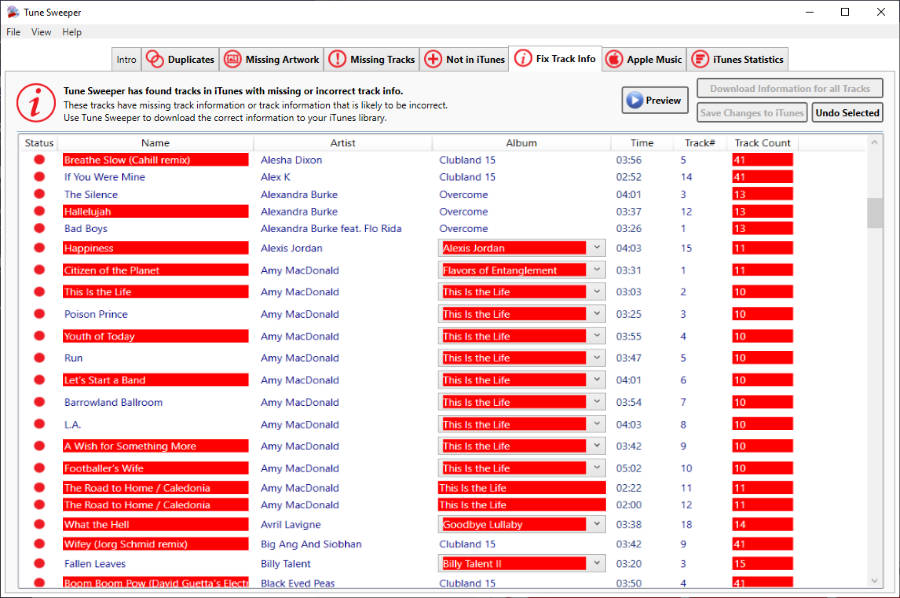
Task: Click red status dot for Breathe Slow
Action: point(39,160)
